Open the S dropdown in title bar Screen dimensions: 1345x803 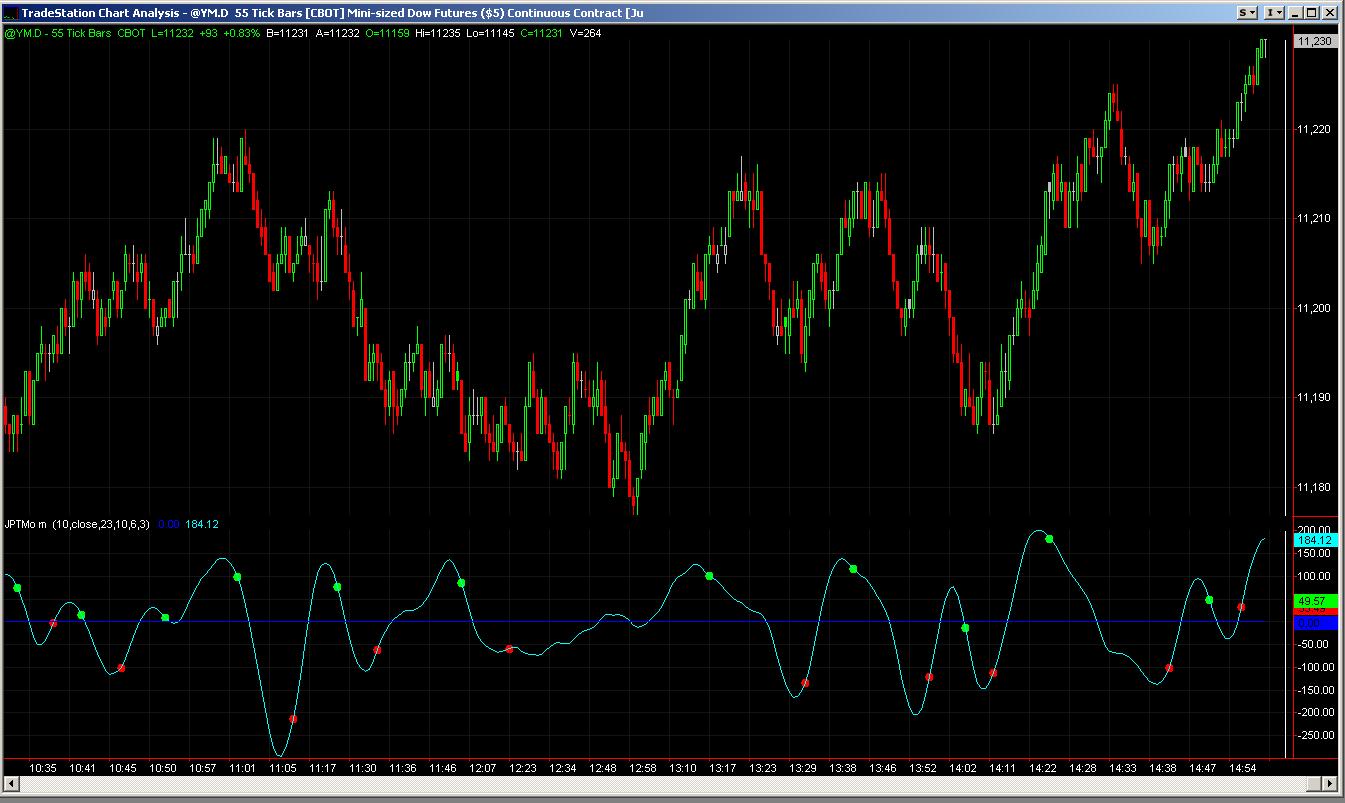[x=1247, y=12]
